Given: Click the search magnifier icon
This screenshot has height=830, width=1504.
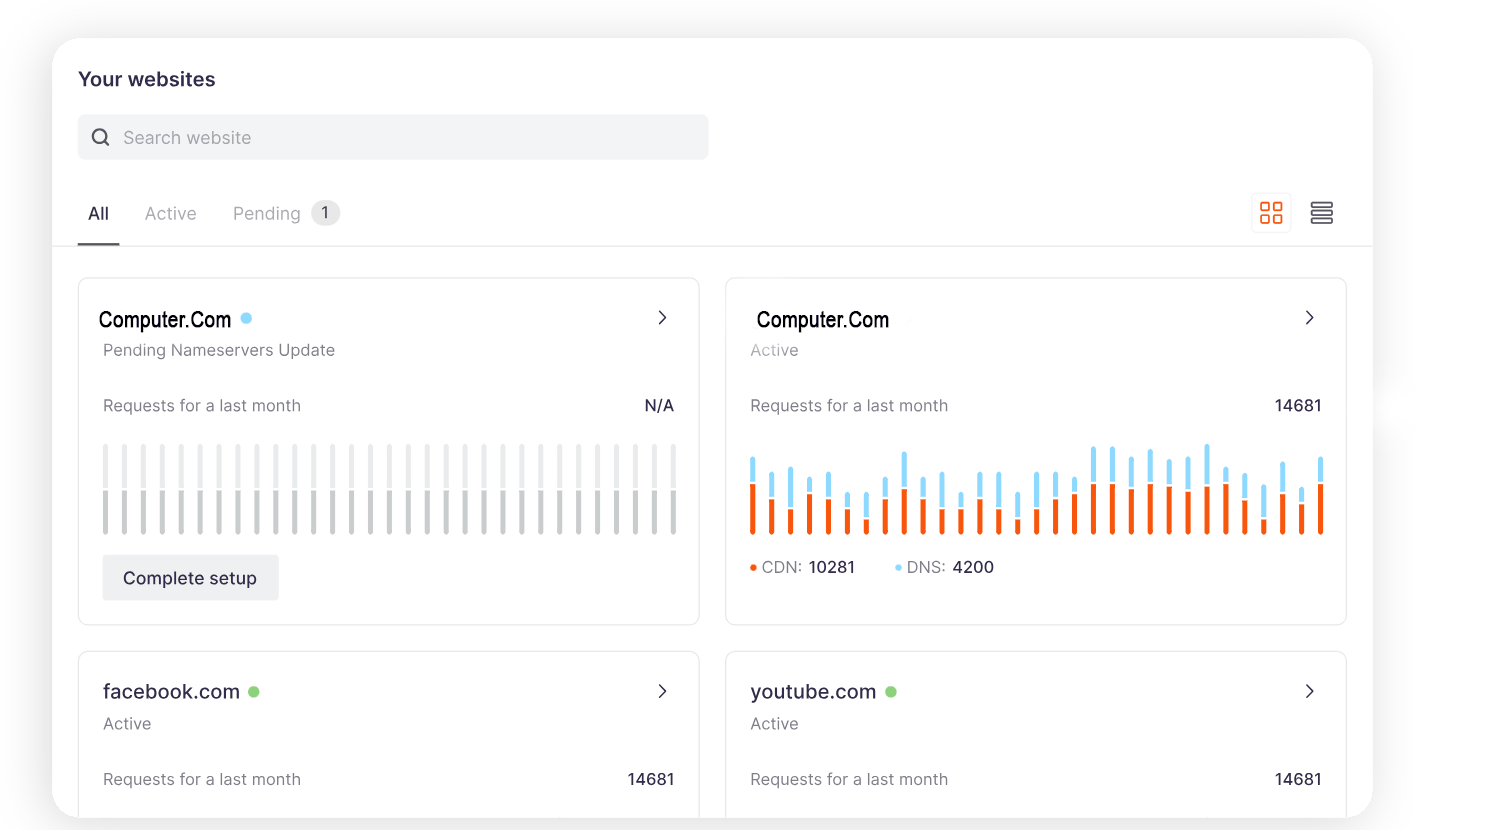Looking at the screenshot, I should click(100, 137).
